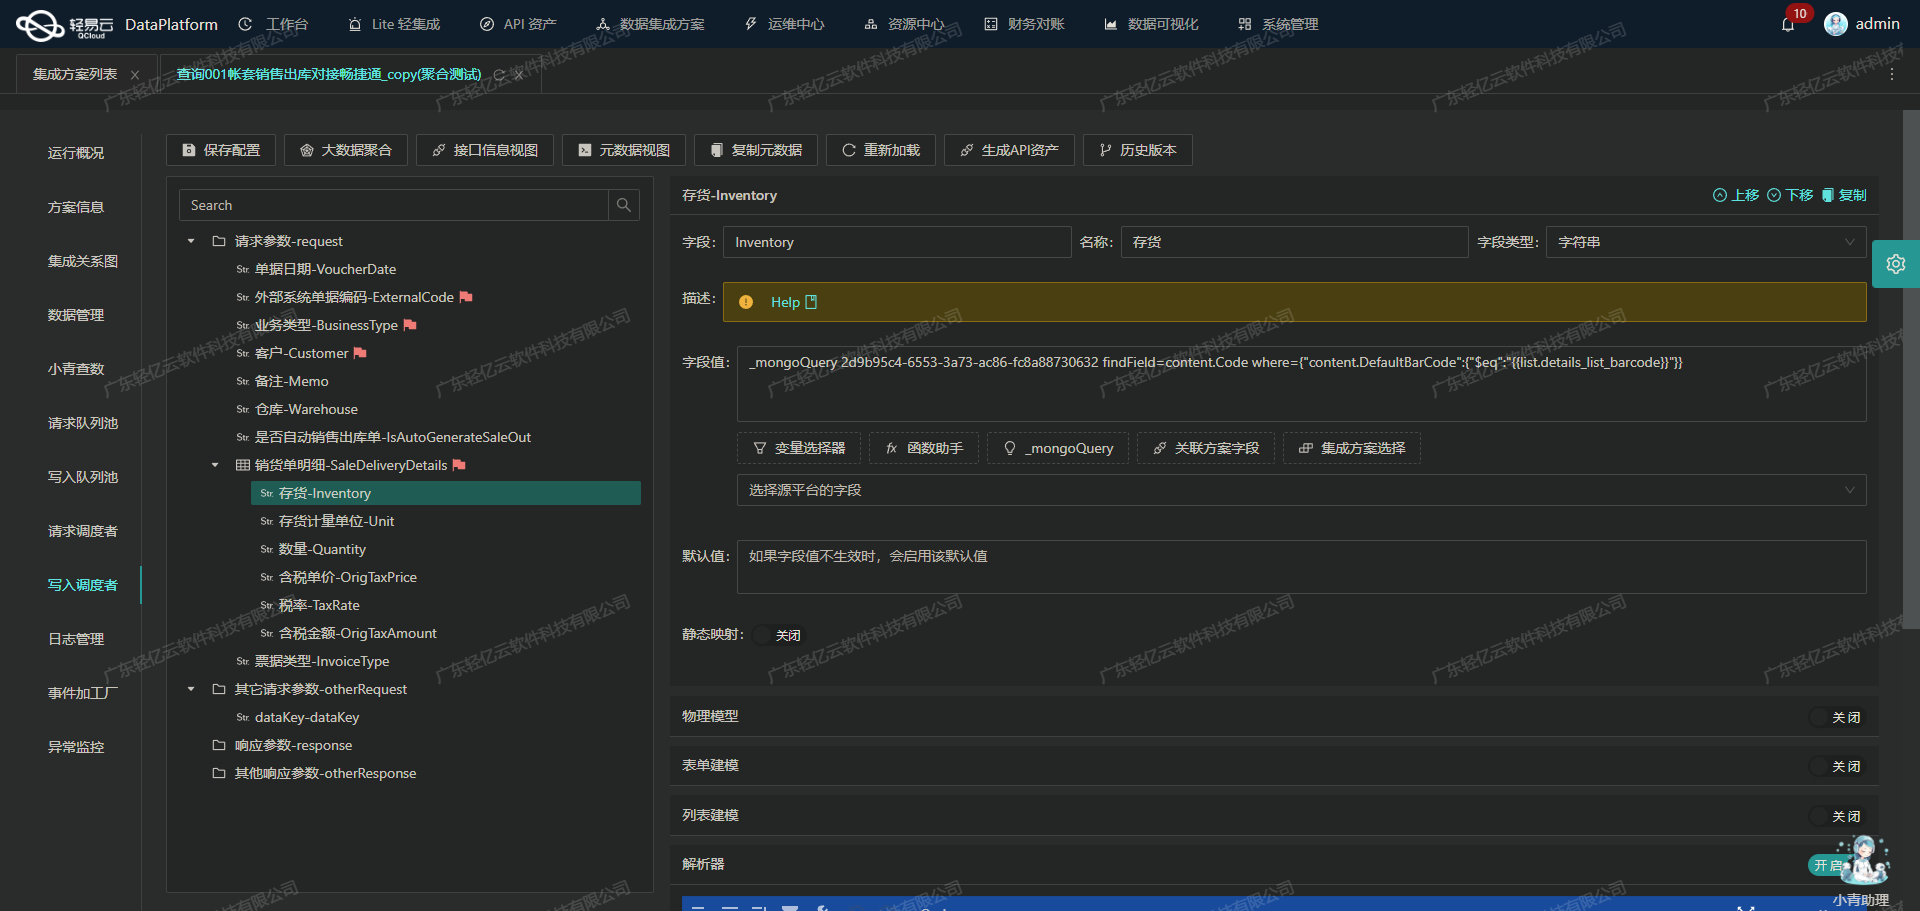The image size is (1920, 911).
Task: Click the settings gear on the right edge
Action: (1896, 263)
